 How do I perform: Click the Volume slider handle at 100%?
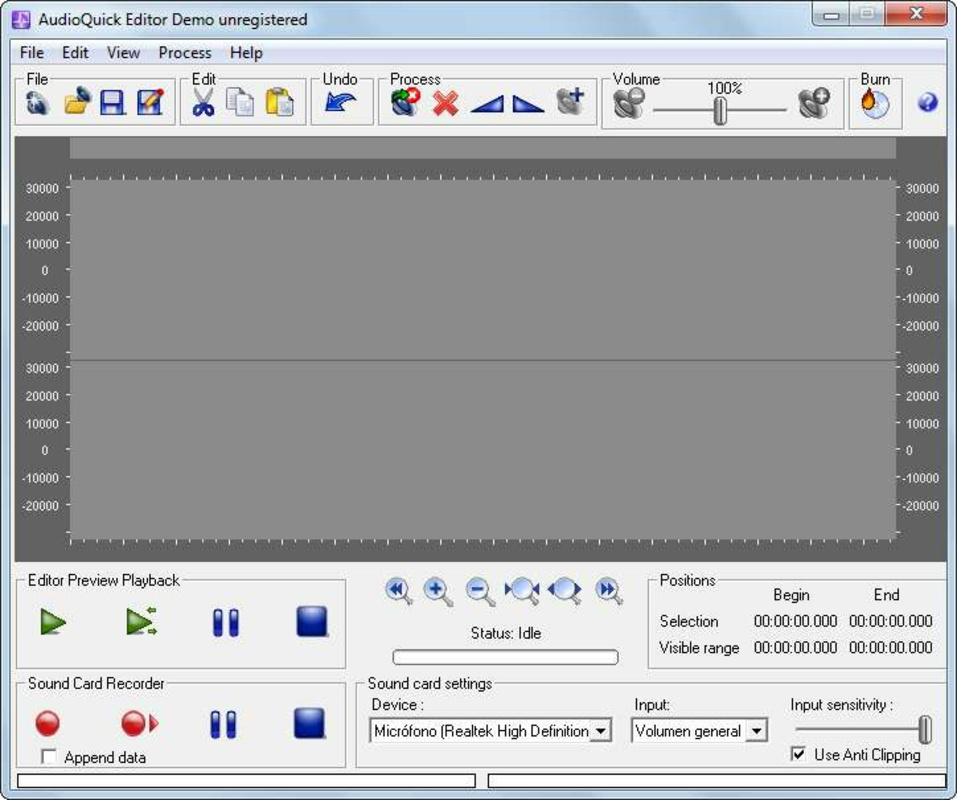point(721,111)
